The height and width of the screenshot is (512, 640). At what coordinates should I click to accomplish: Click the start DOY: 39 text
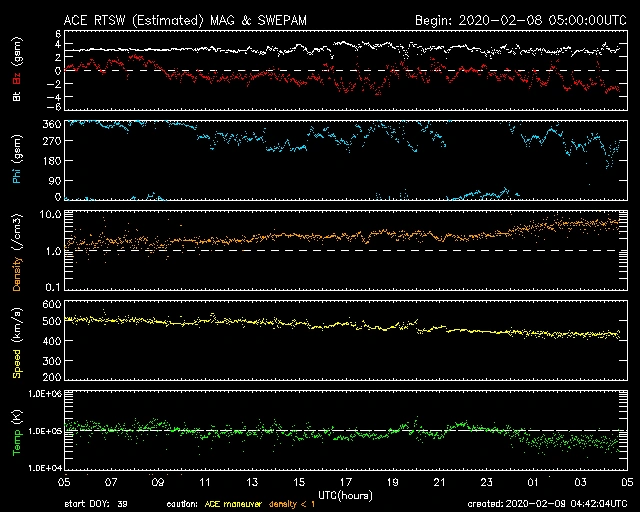tap(97, 504)
